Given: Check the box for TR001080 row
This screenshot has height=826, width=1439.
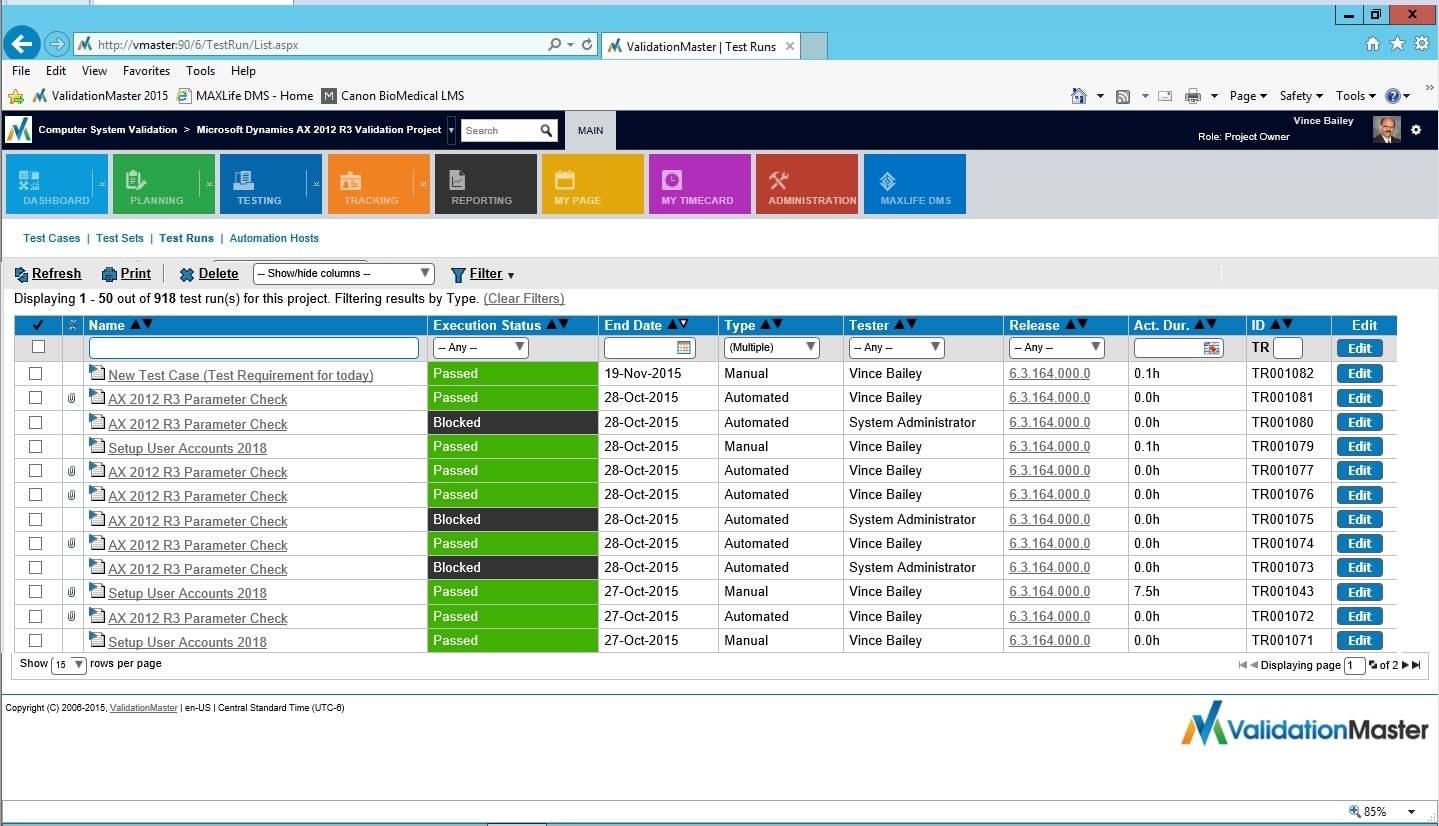Looking at the screenshot, I should point(36,422).
